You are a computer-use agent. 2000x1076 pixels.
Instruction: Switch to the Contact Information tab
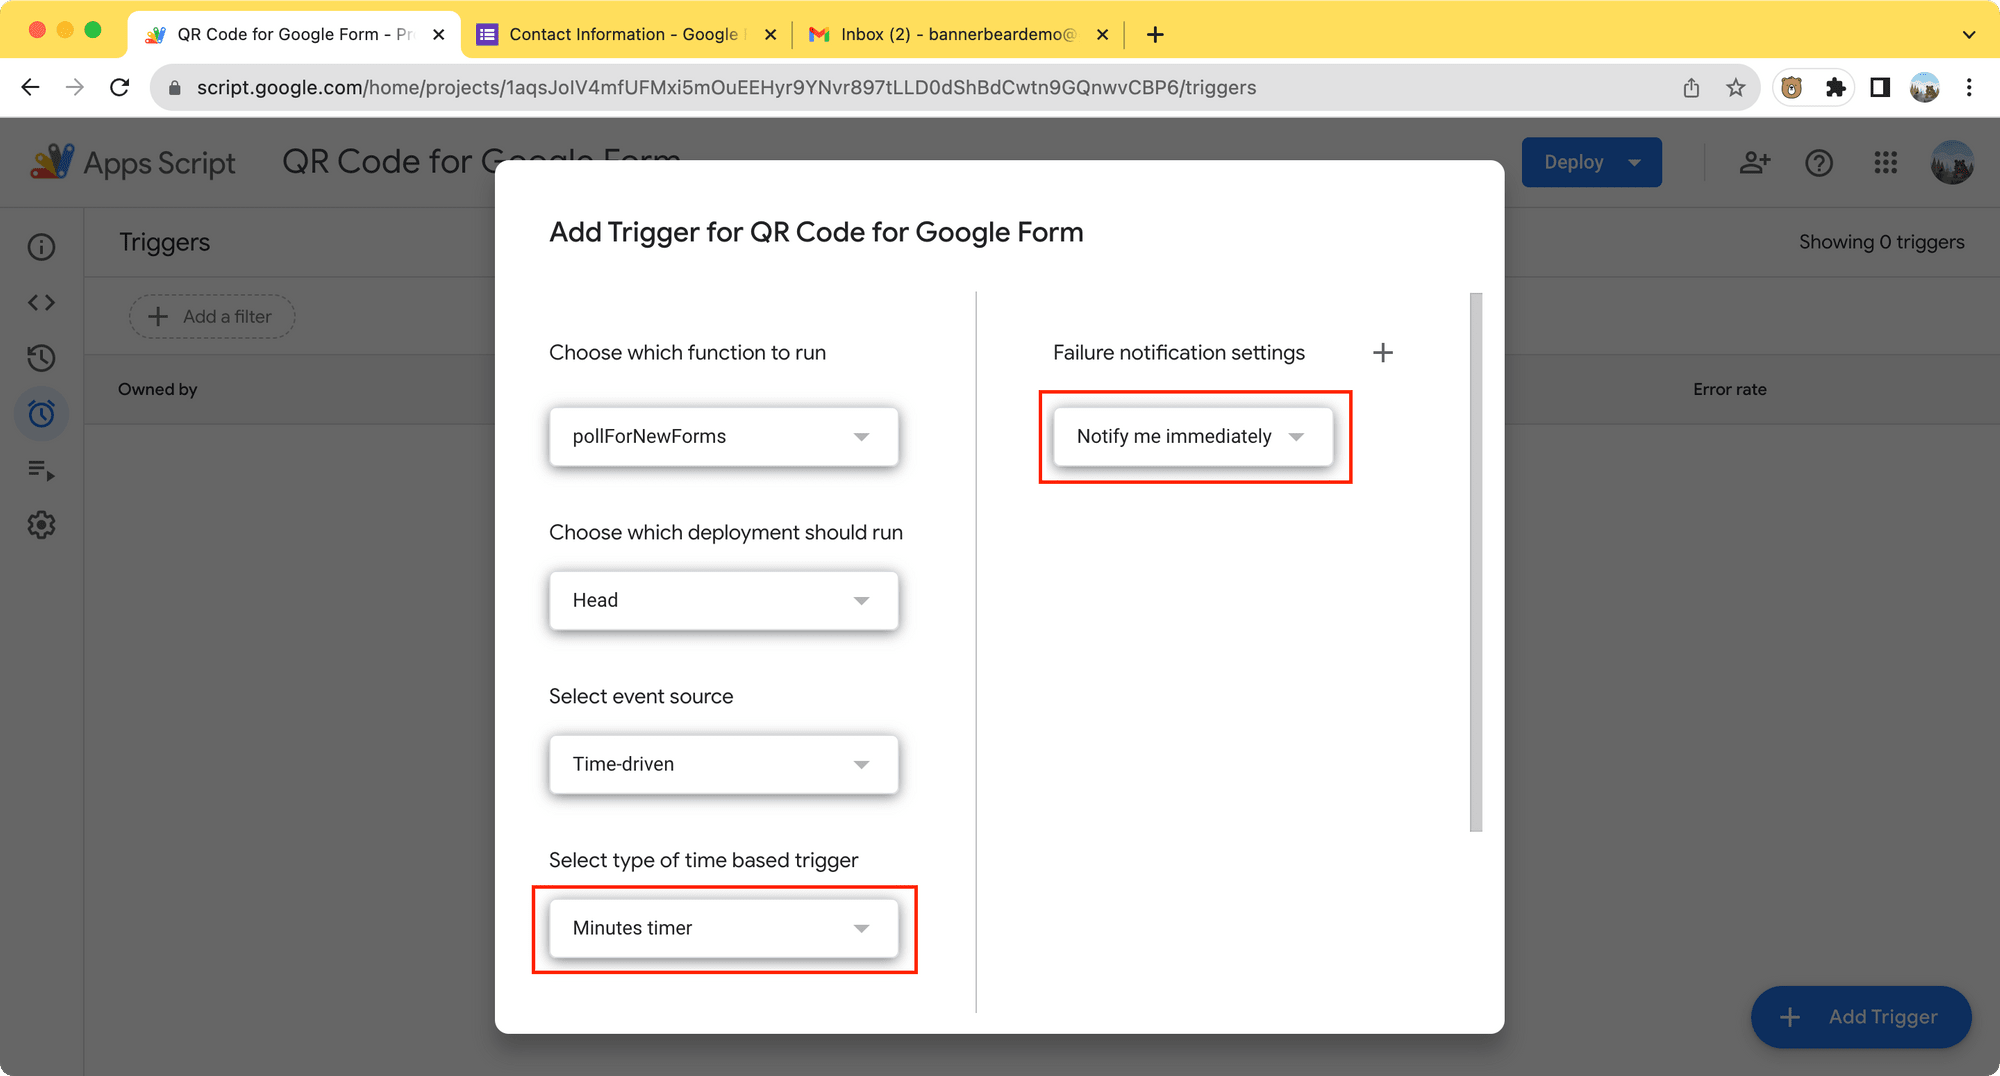(x=620, y=33)
